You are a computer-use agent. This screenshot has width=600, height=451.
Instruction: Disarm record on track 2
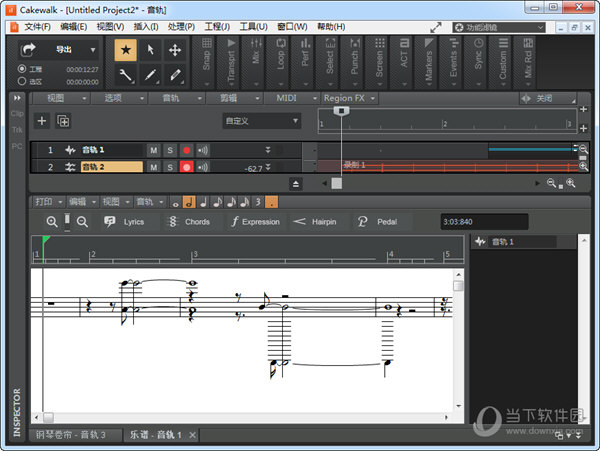(x=186, y=167)
